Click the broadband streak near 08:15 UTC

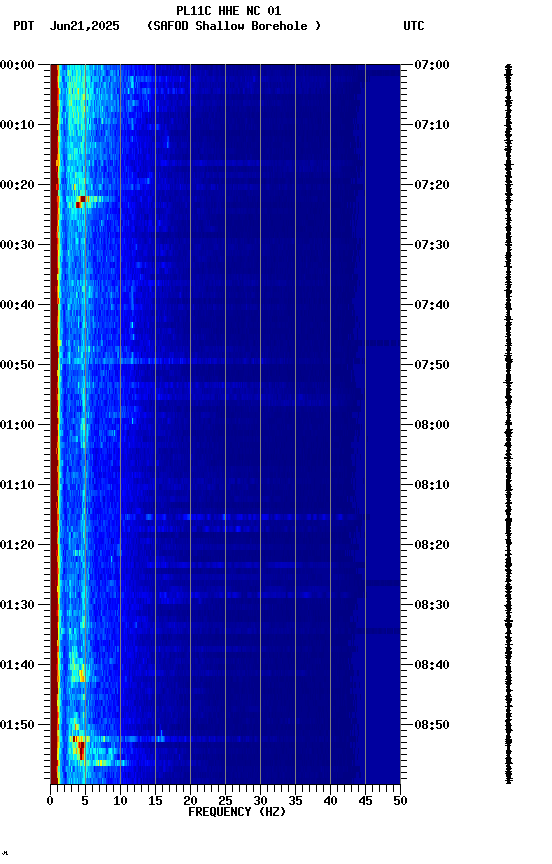[245, 517]
